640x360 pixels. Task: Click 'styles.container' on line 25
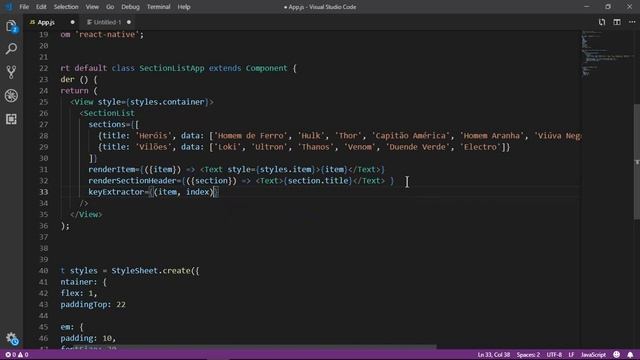(167, 102)
